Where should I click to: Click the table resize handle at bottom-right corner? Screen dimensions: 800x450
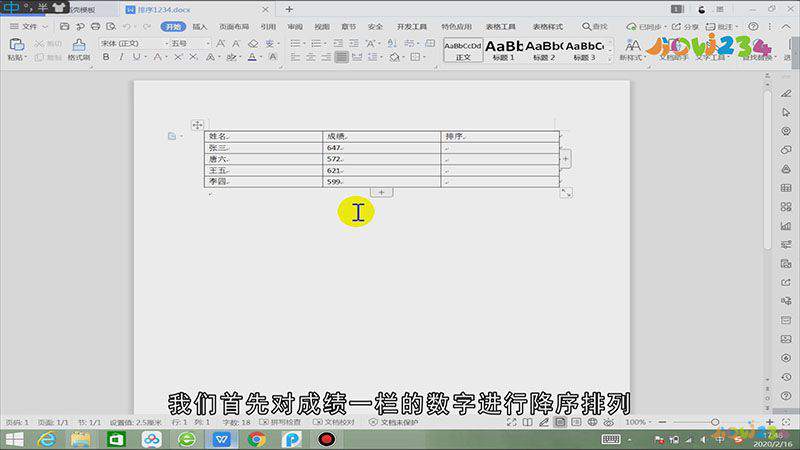point(566,192)
